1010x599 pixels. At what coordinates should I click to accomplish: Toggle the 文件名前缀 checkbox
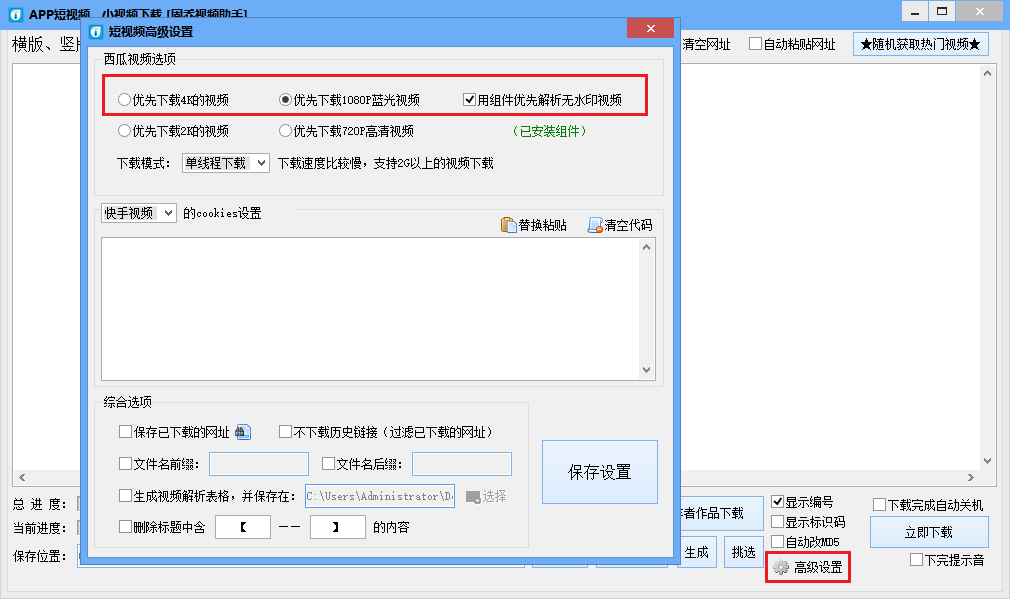pos(126,464)
